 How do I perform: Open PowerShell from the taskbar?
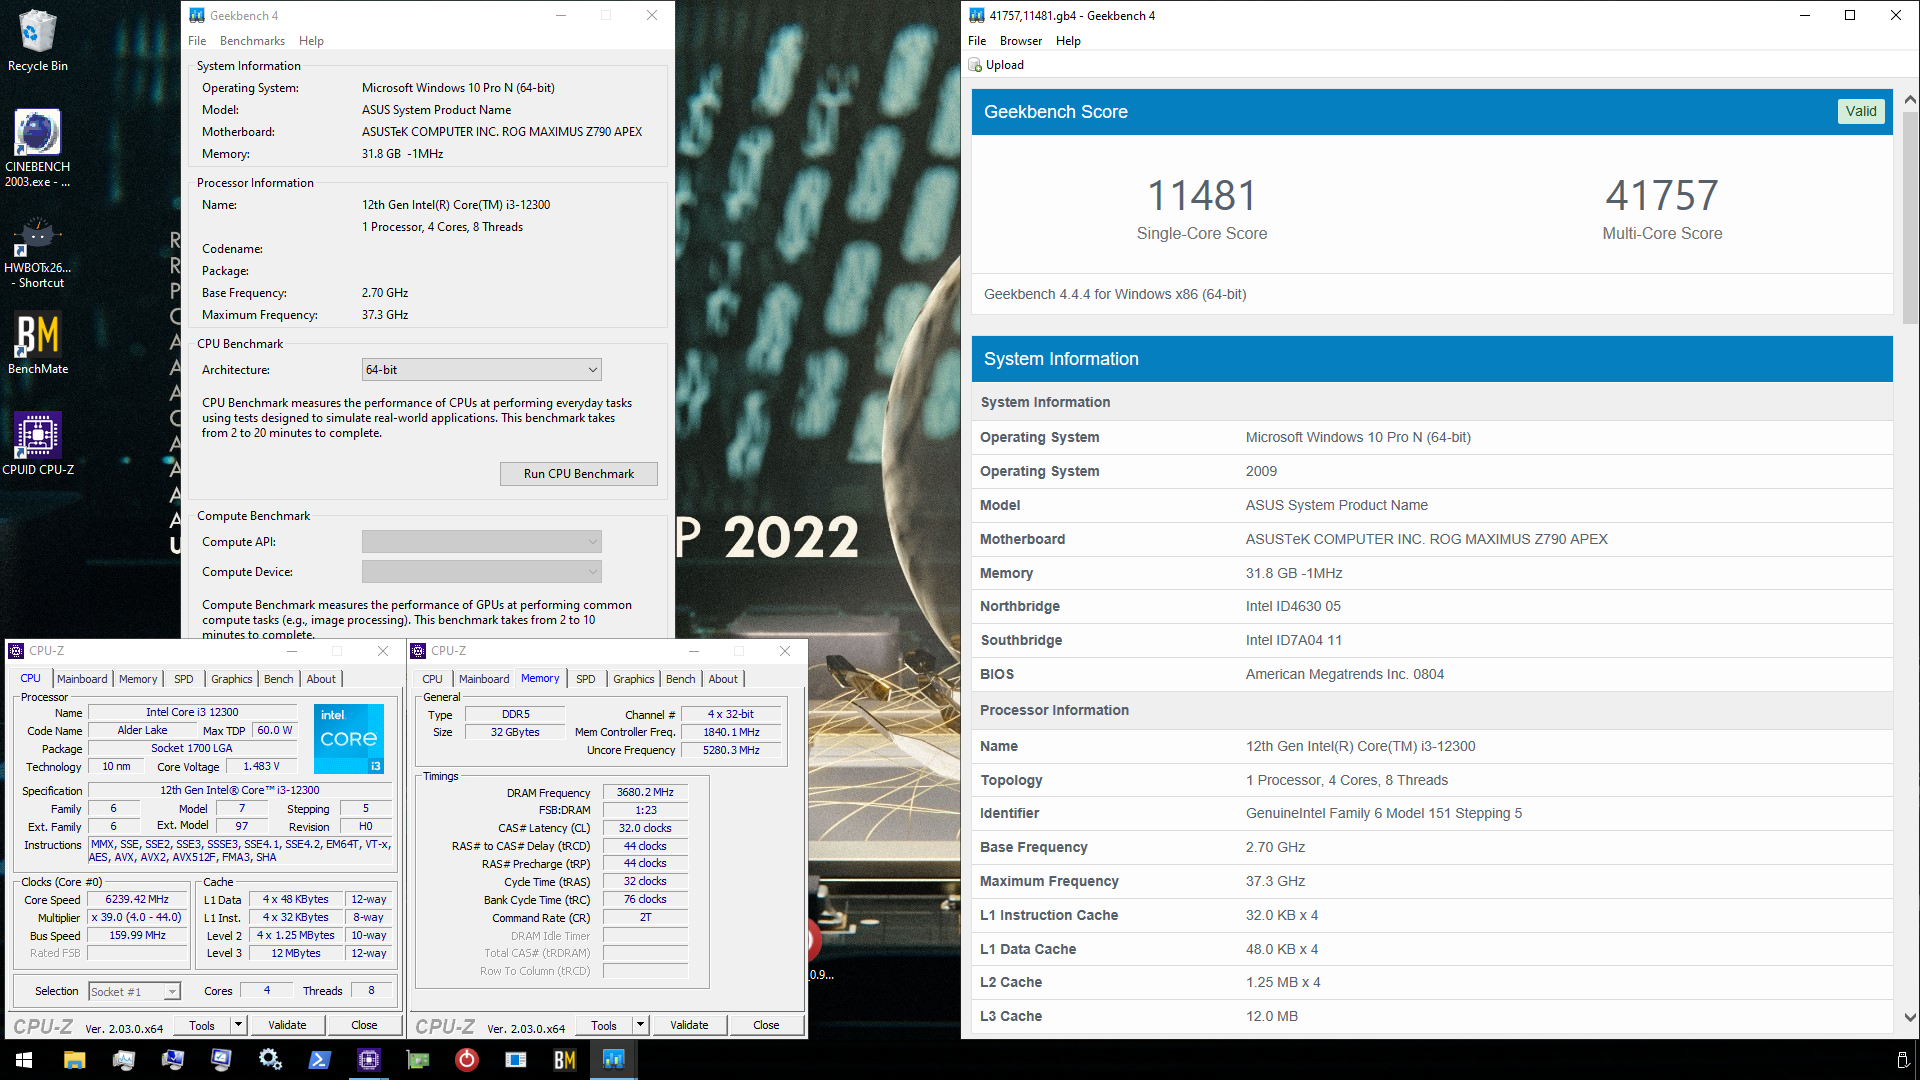pos(319,1059)
